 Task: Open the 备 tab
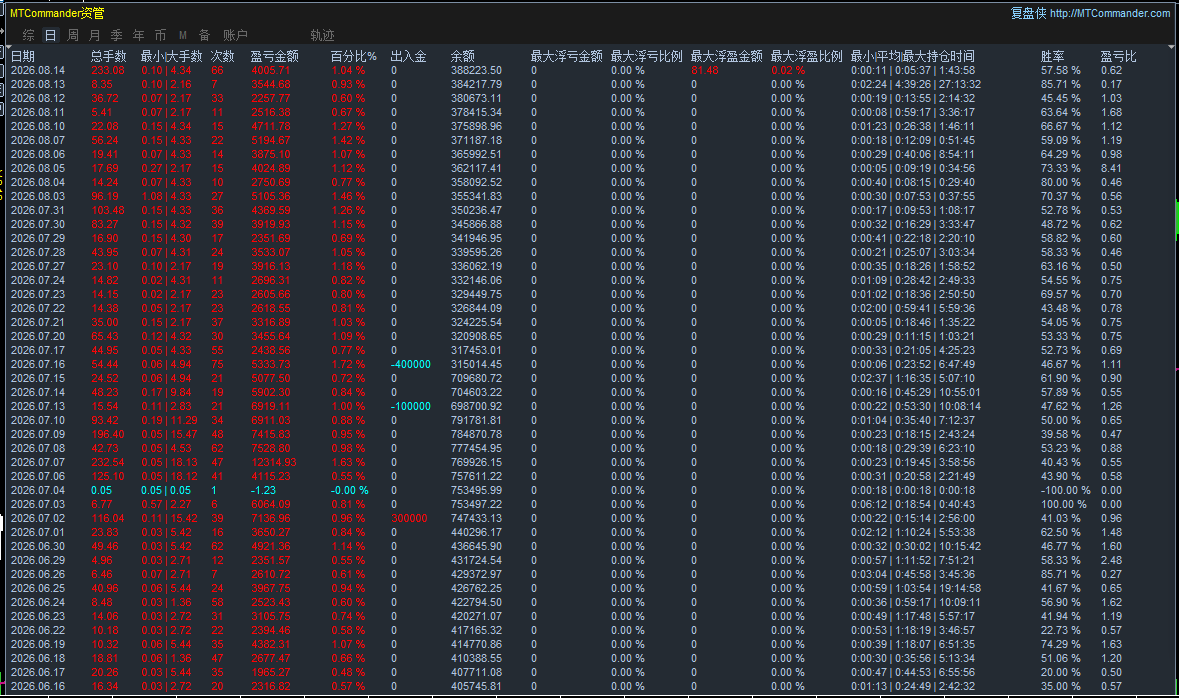coord(205,35)
